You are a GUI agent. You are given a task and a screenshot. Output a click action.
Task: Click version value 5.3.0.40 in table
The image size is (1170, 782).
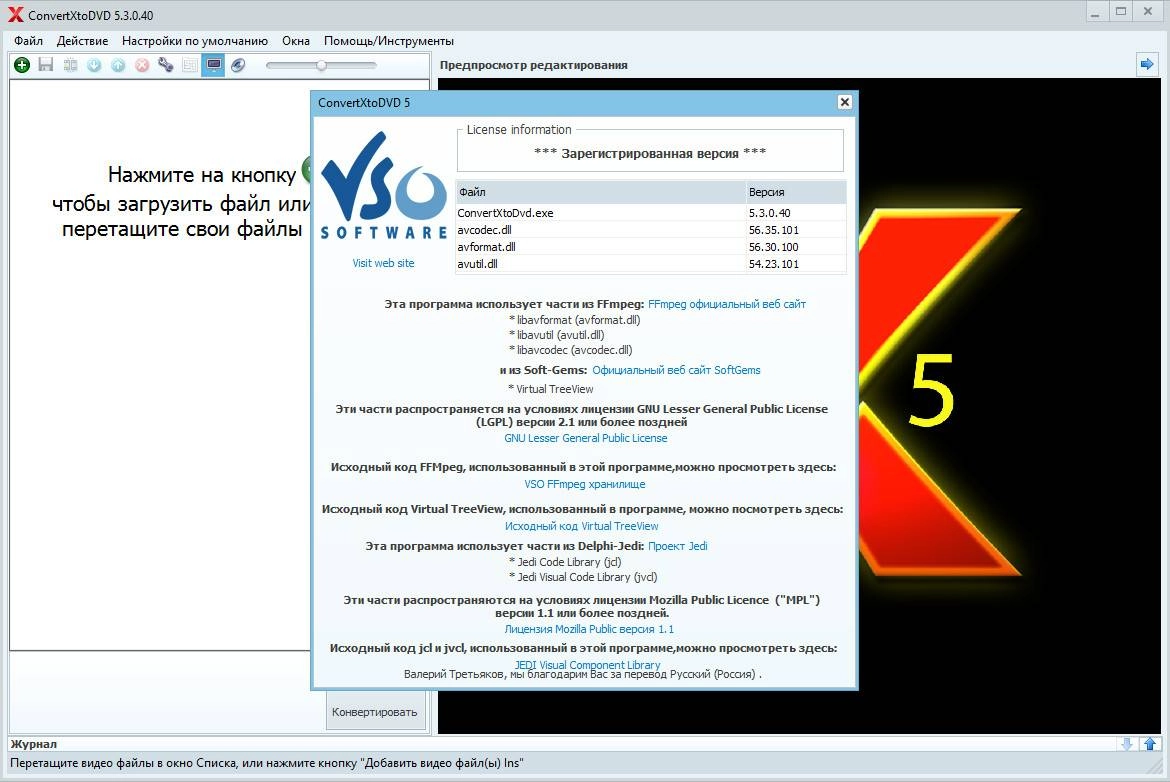pos(769,213)
